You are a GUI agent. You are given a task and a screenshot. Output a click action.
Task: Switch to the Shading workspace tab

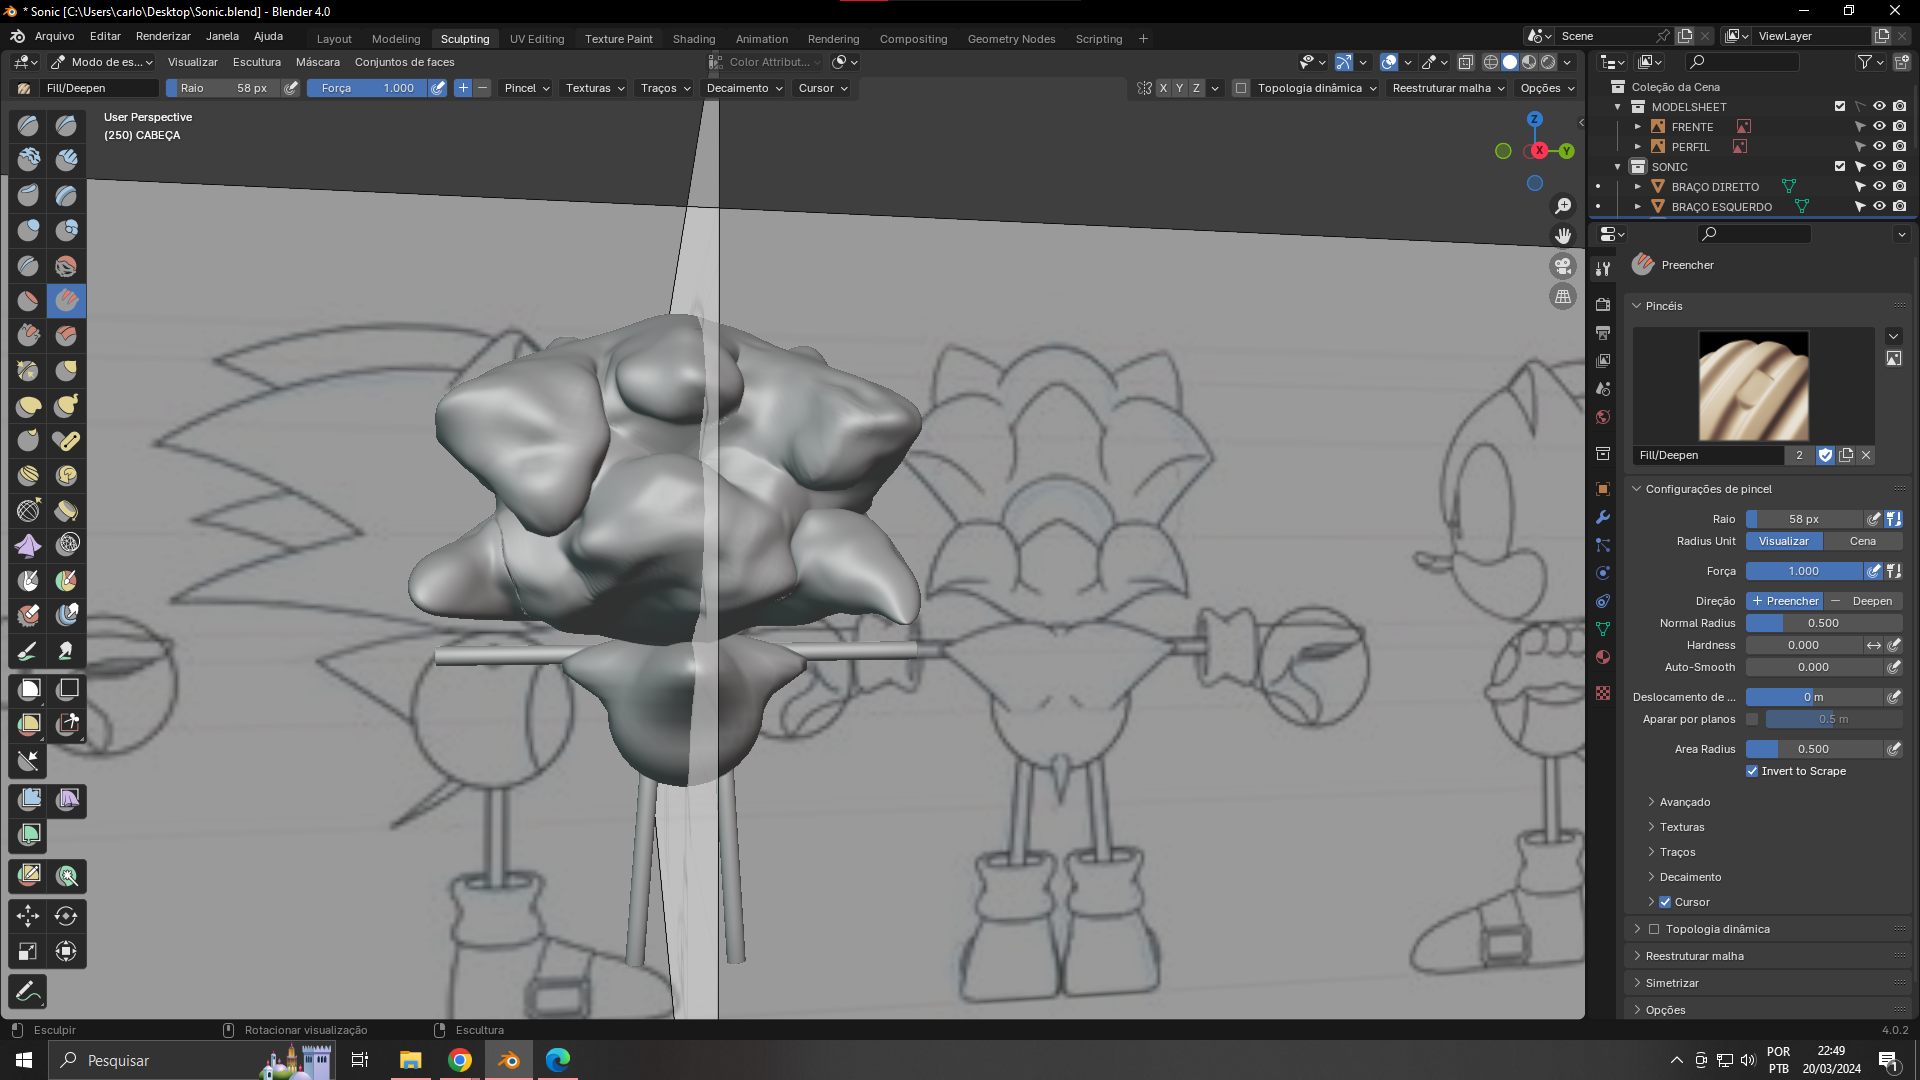[693, 39]
